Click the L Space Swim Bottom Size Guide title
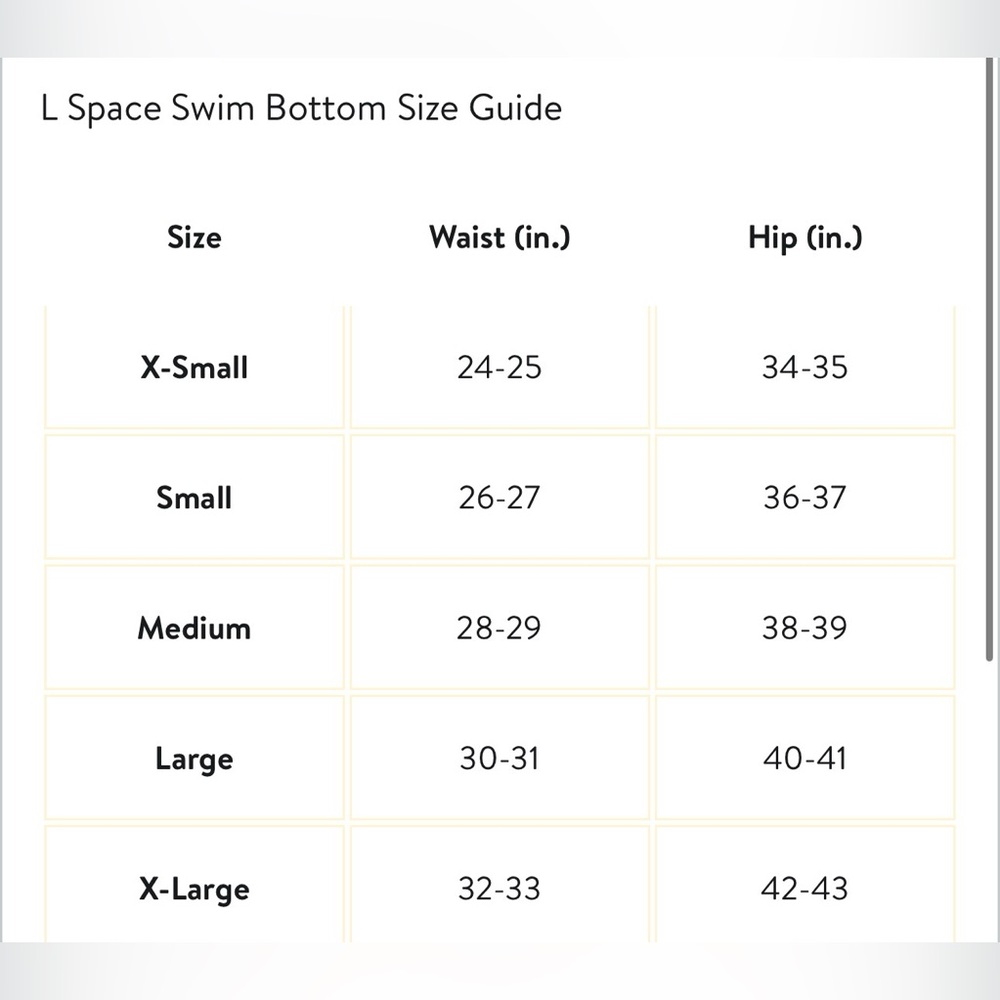 pos(302,108)
